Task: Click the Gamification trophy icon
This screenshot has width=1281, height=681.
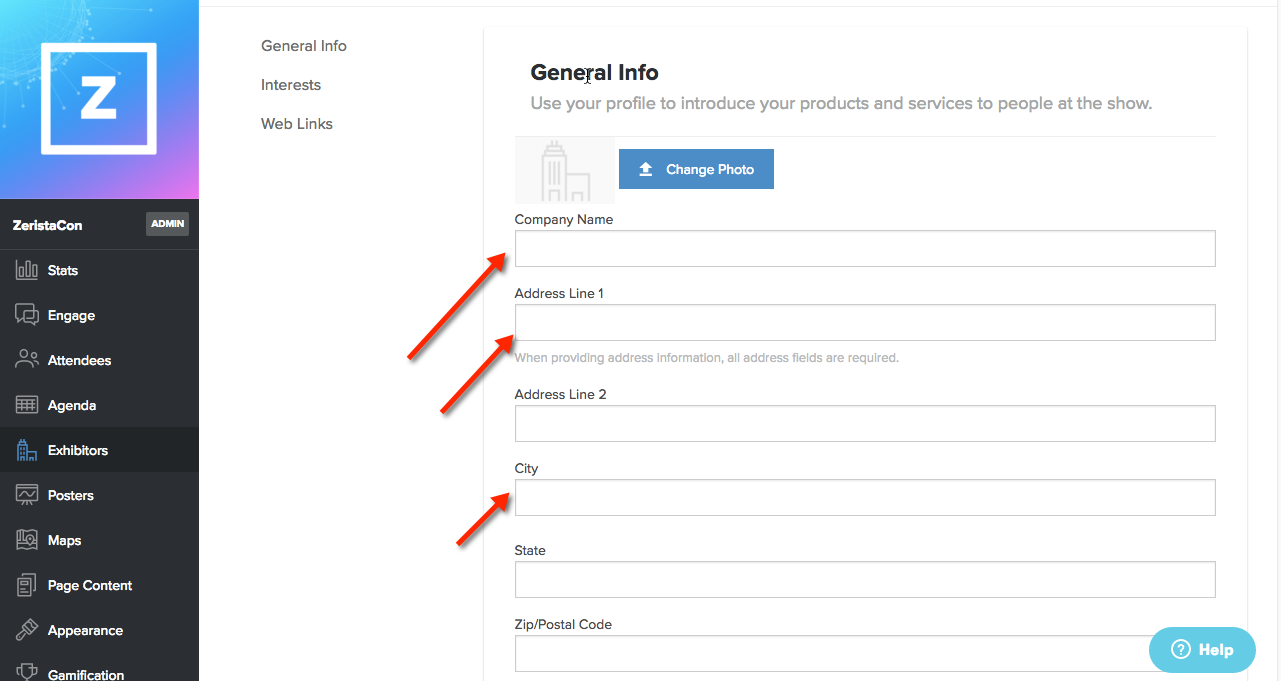Action: coord(27,673)
